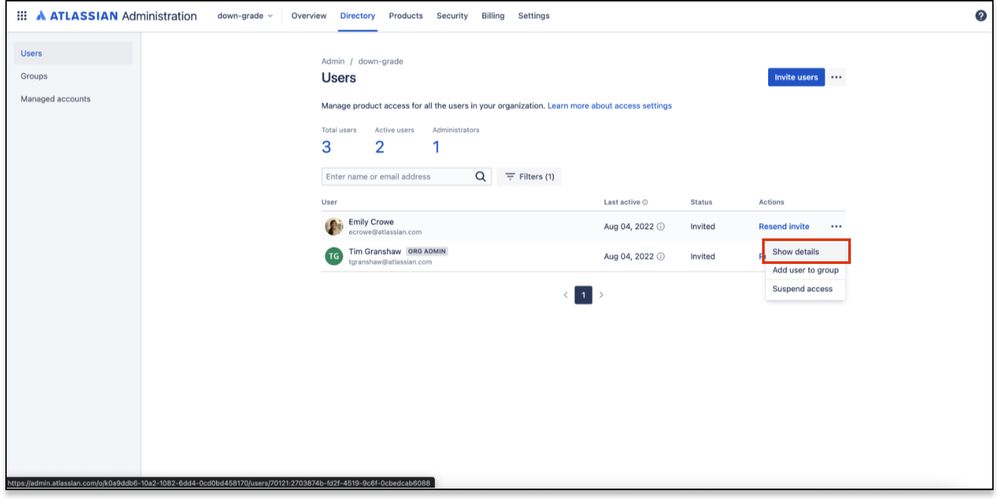The width and height of the screenshot is (999, 501).
Task: Click info icon next to Tim's date
Action: coord(661,256)
